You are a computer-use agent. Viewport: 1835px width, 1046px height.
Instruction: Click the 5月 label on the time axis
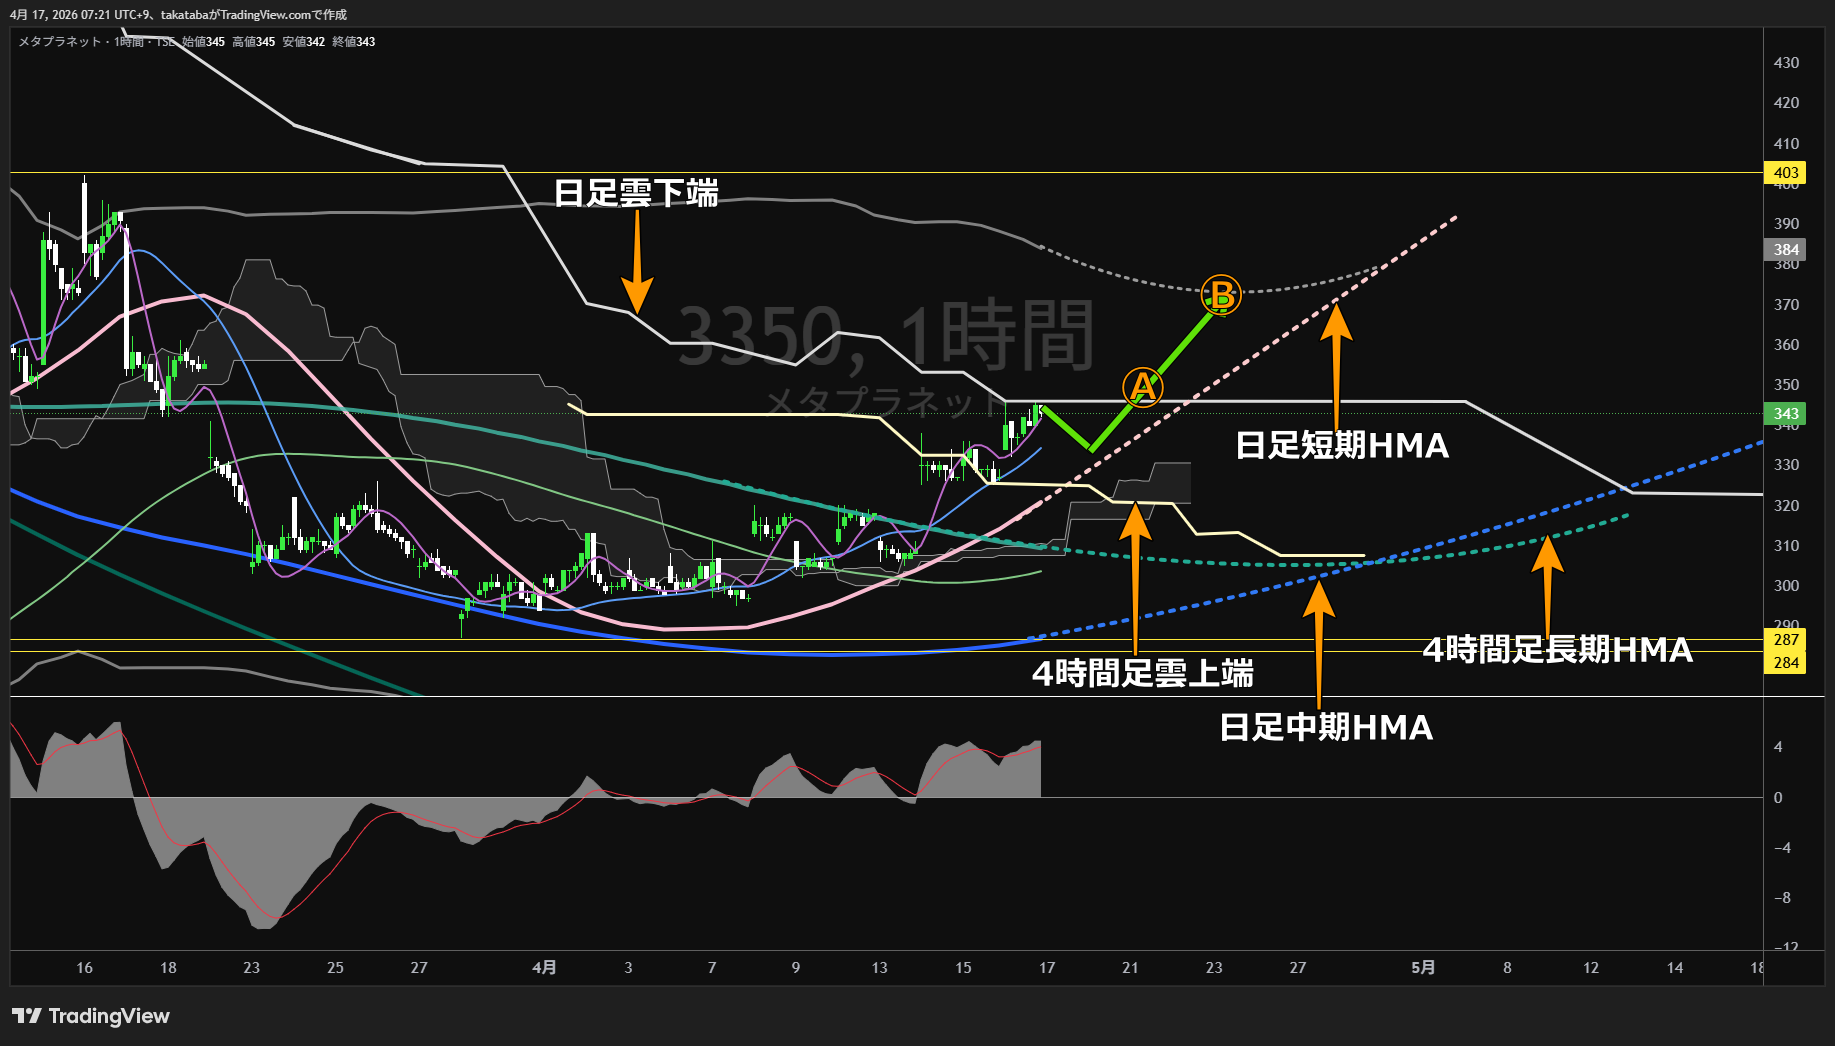1423,967
